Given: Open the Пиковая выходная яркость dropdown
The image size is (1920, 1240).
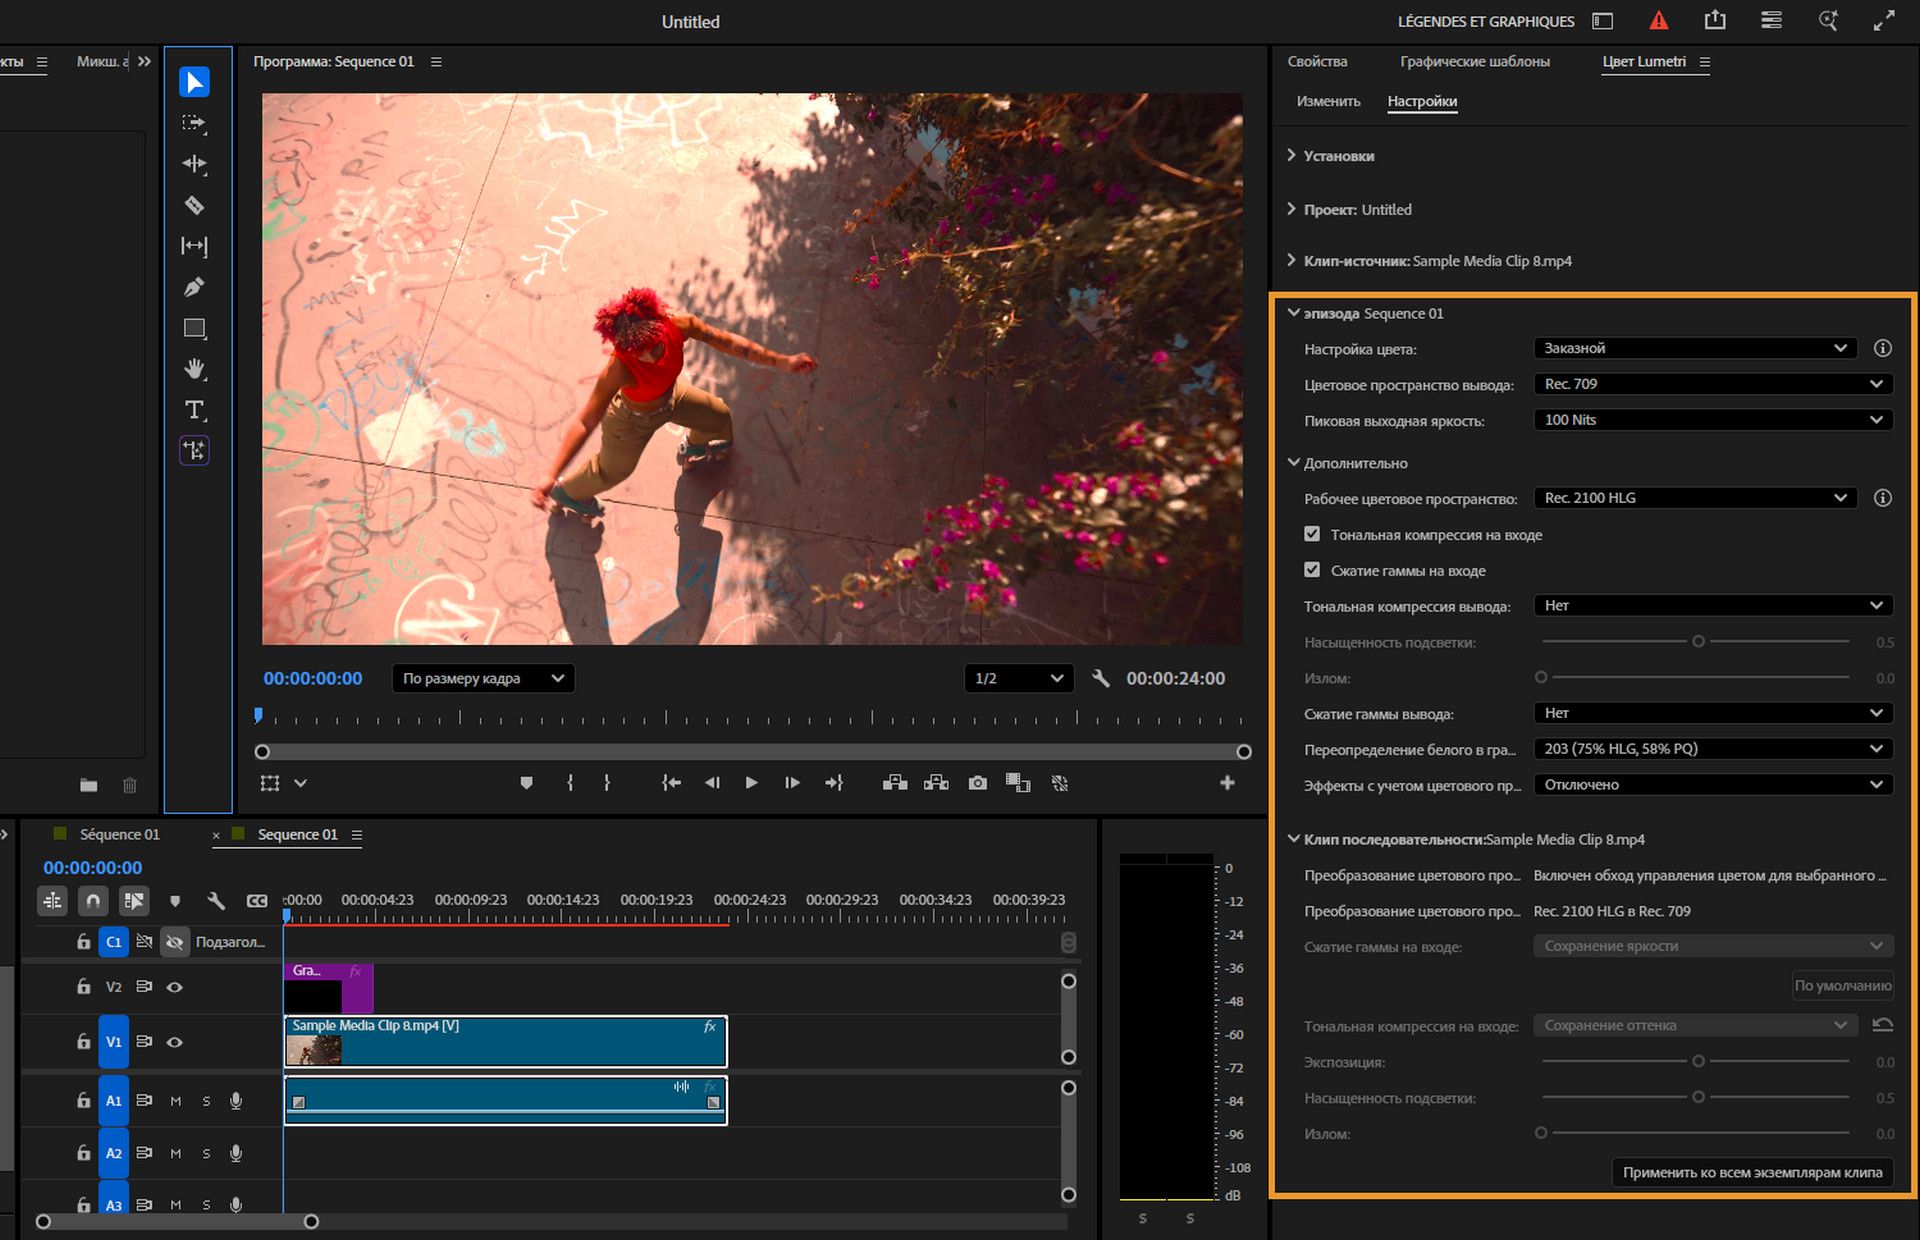Looking at the screenshot, I should point(1712,419).
